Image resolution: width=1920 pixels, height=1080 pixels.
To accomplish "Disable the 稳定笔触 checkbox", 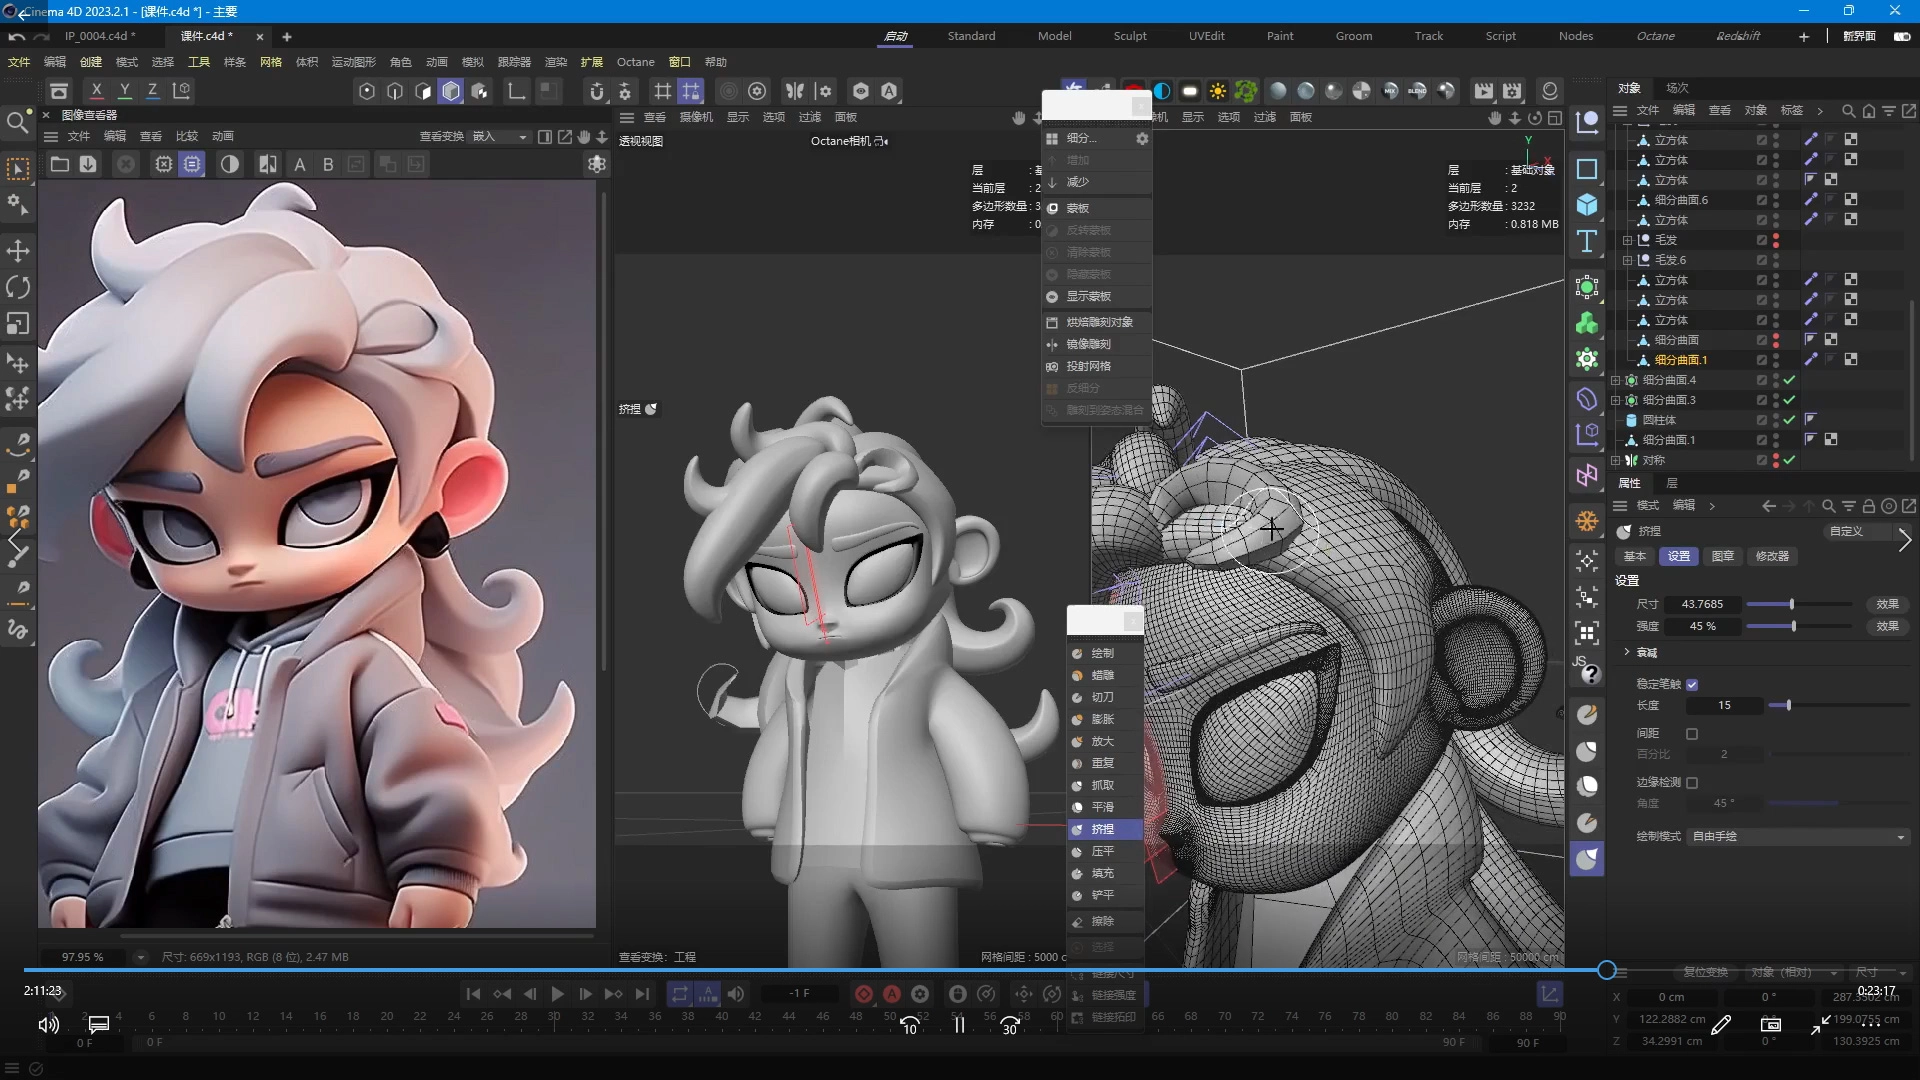I will point(1692,685).
